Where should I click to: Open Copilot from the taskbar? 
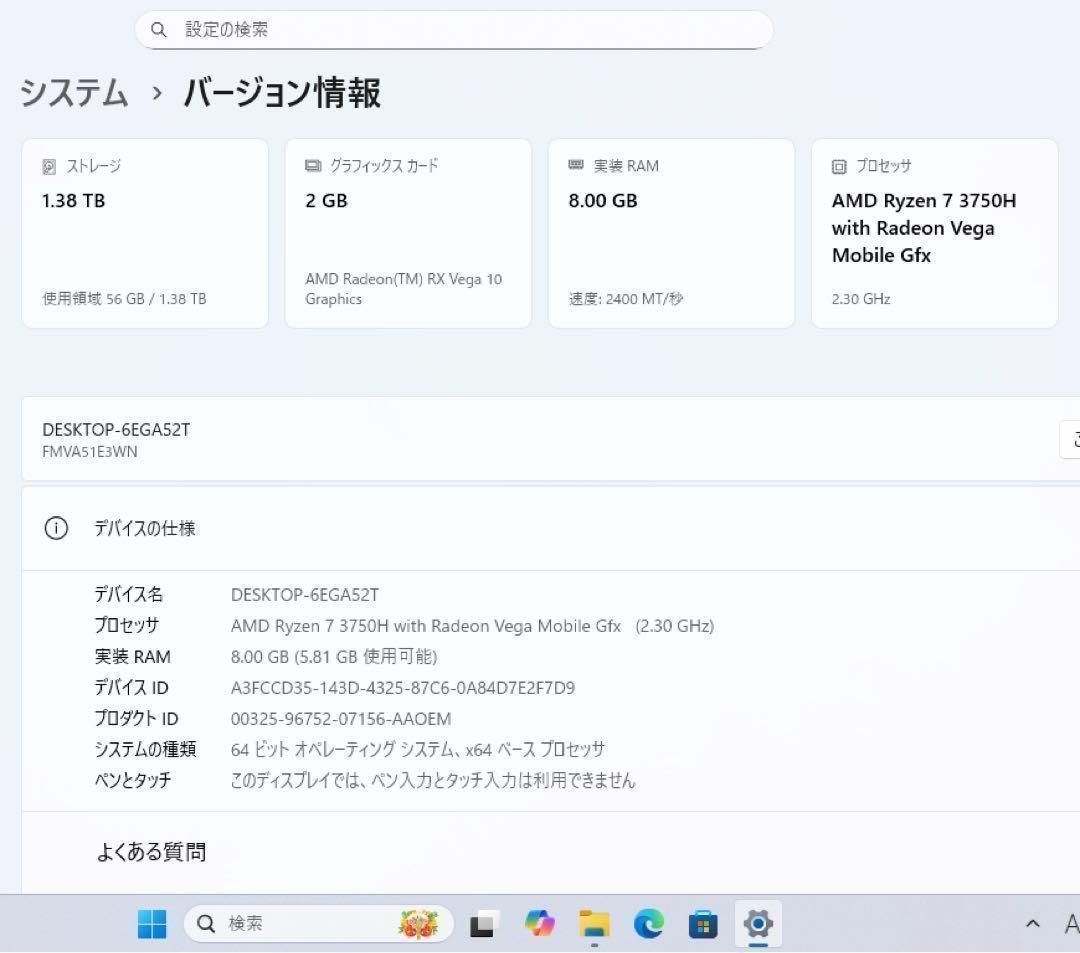[539, 924]
